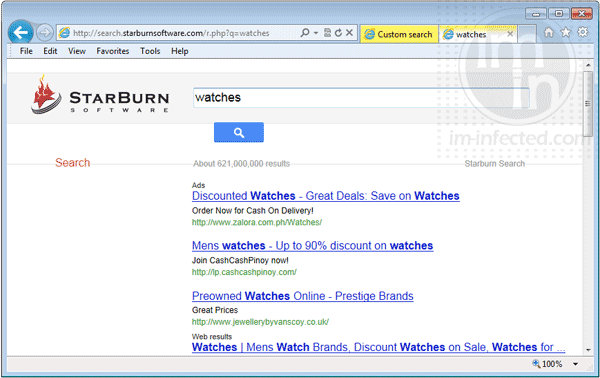Open the View menu
Image resolution: width=600 pixels, height=378 pixels.
coord(77,51)
